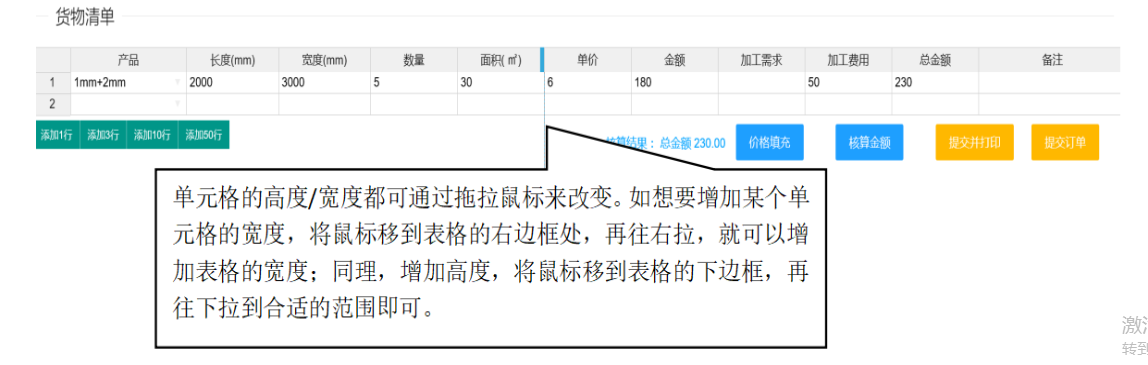Click the empty 备注 cell in row 1
This screenshot has width=1148, height=365.
coord(1049,83)
